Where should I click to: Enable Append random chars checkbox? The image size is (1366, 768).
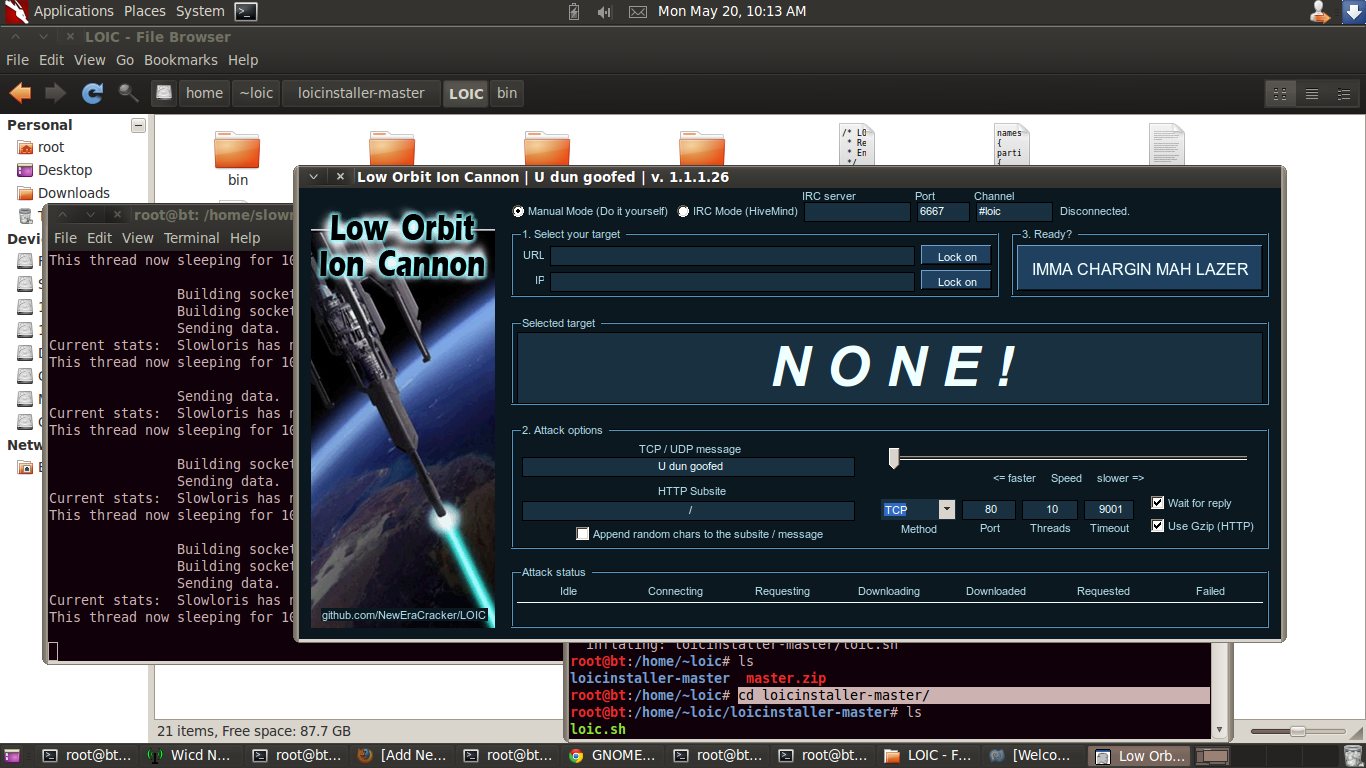click(583, 534)
